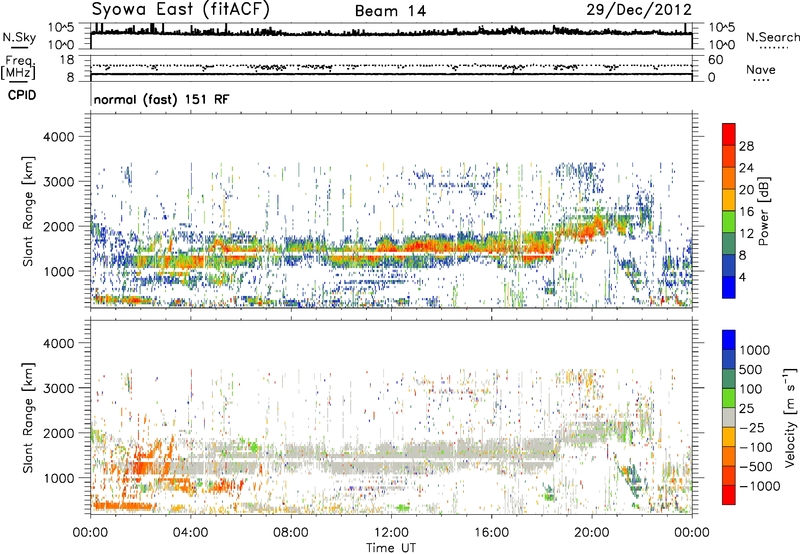Click the 'Time UT' axis label
The width and height of the screenshot is (800, 554).
(x=391, y=548)
